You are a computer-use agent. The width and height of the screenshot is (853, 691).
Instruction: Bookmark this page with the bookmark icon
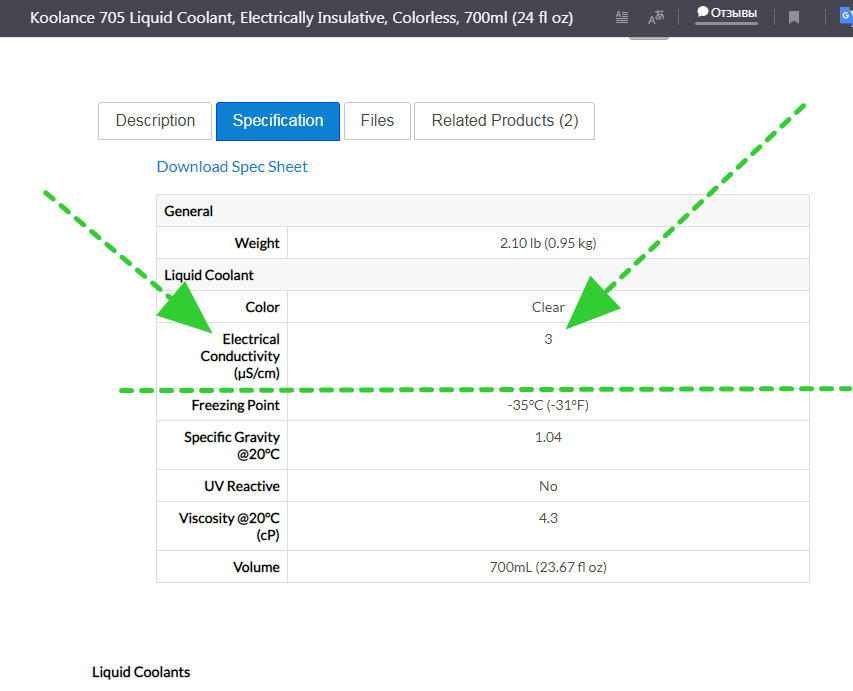pyautogui.click(x=794, y=17)
